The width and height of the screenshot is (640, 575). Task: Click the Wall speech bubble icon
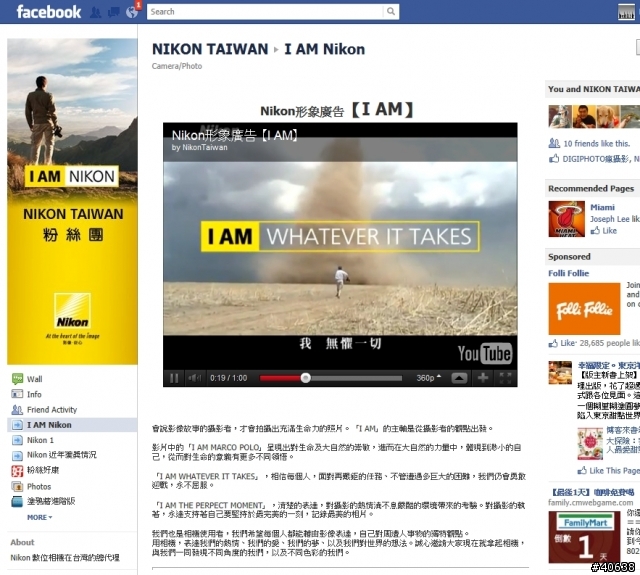[x=17, y=379]
